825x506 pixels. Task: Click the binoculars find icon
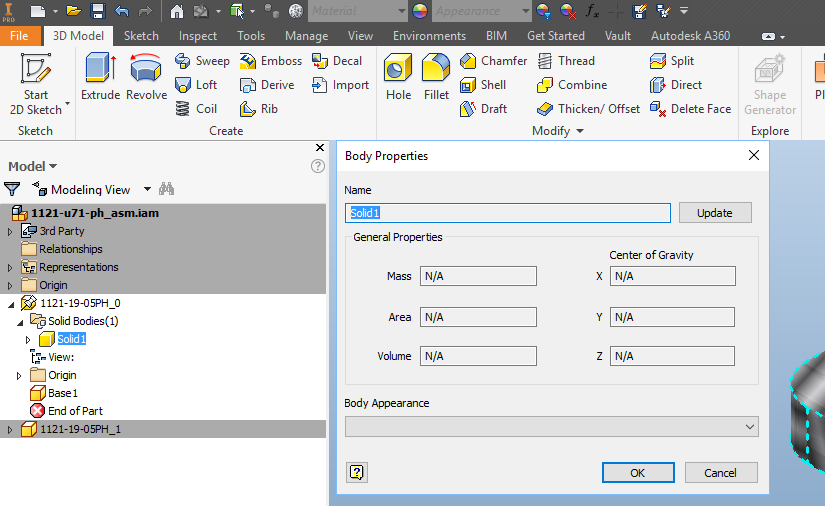coord(166,188)
